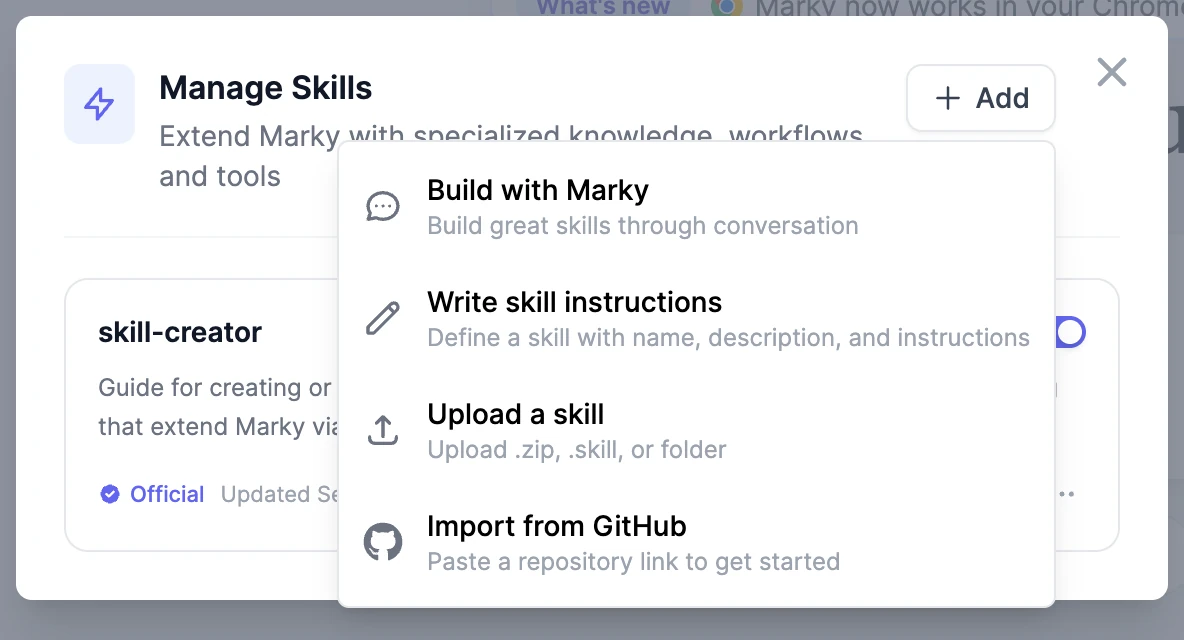Select Build with Marky option

[696, 207]
